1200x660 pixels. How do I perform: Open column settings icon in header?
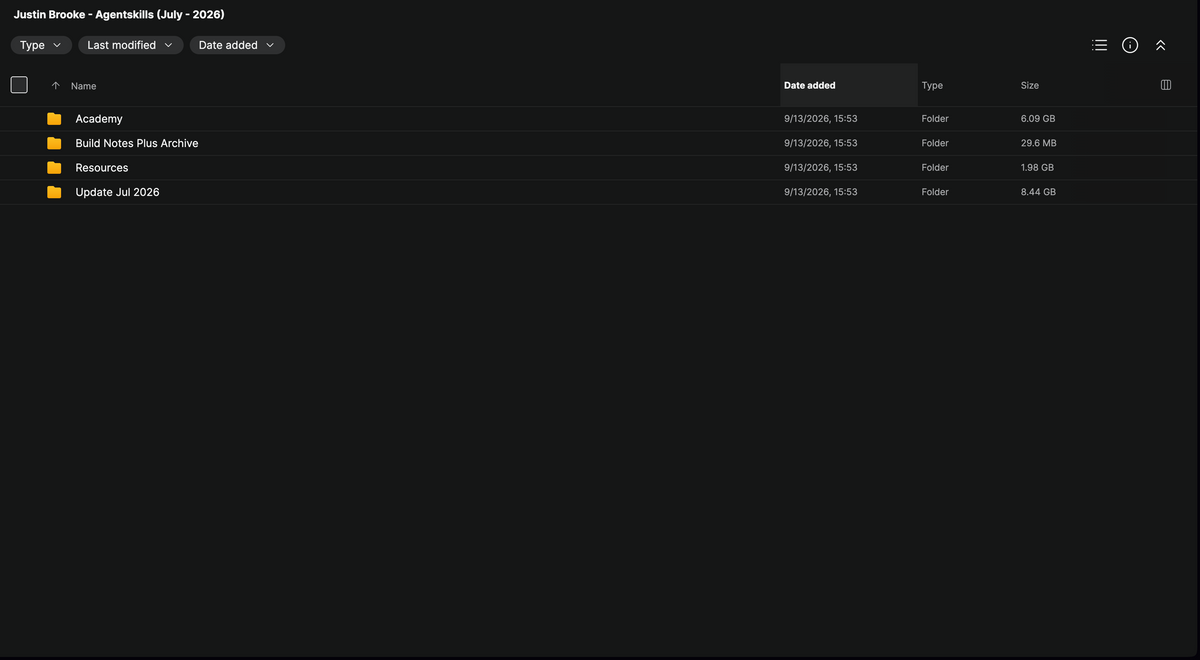(x=1165, y=85)
